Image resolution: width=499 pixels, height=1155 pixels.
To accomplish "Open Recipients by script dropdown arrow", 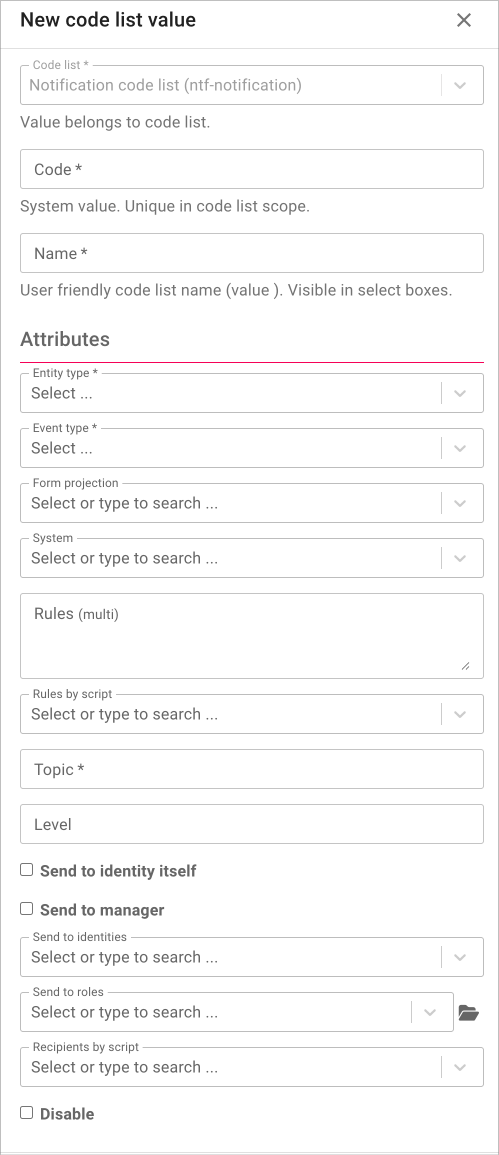I will click(460, 1067).
